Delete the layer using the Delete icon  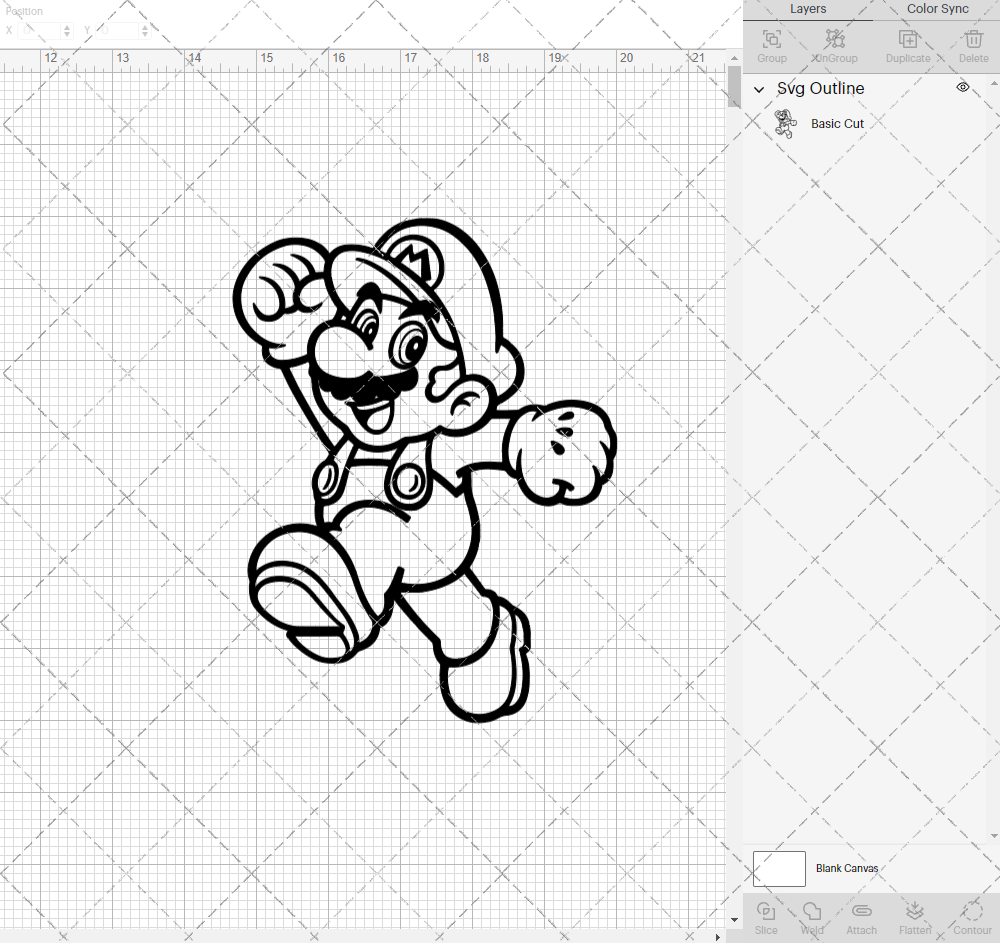(x=973, y=41)
